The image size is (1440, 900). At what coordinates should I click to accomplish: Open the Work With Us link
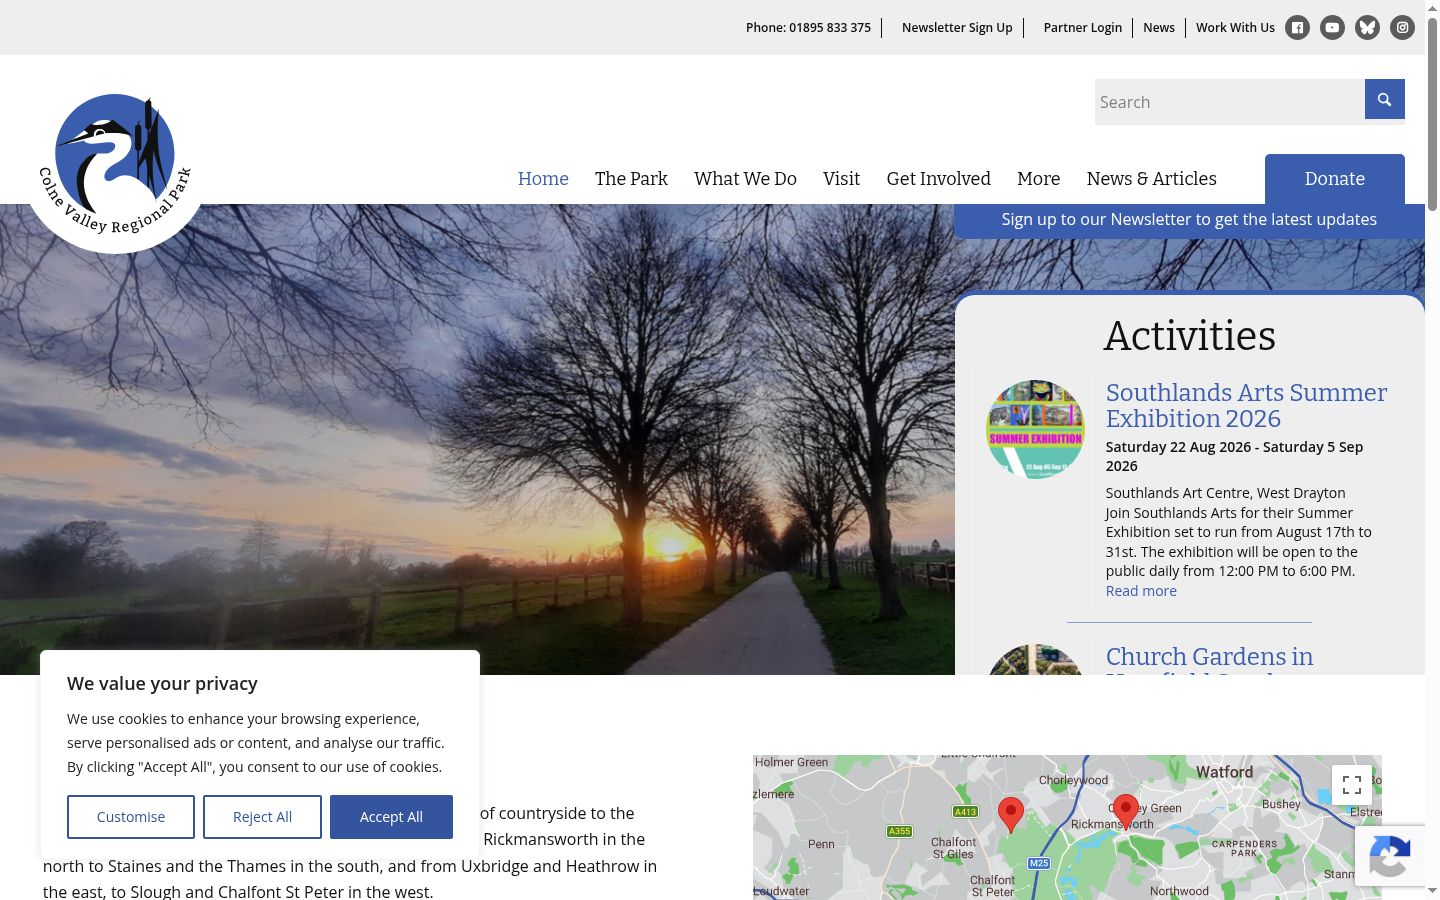(1235, 28)
